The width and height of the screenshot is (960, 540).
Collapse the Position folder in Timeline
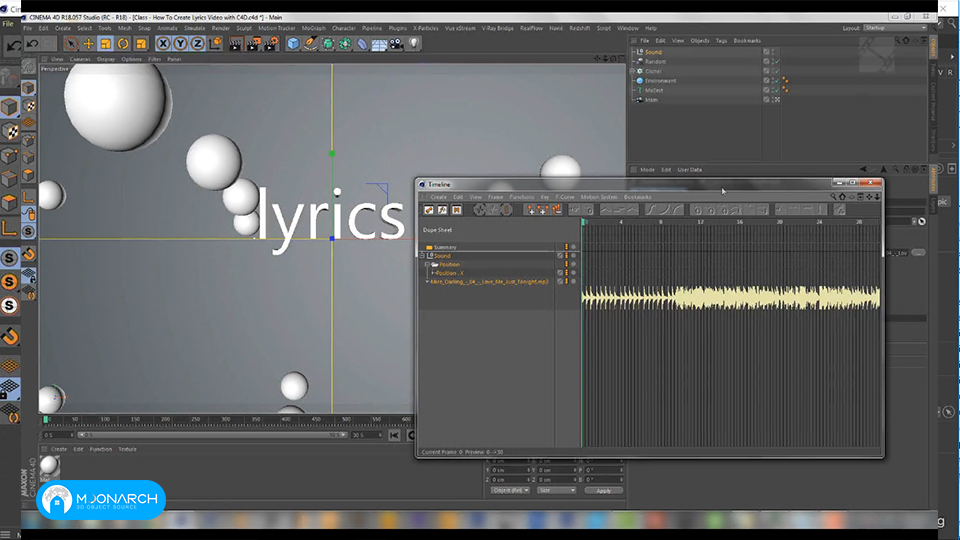[427, 264]
